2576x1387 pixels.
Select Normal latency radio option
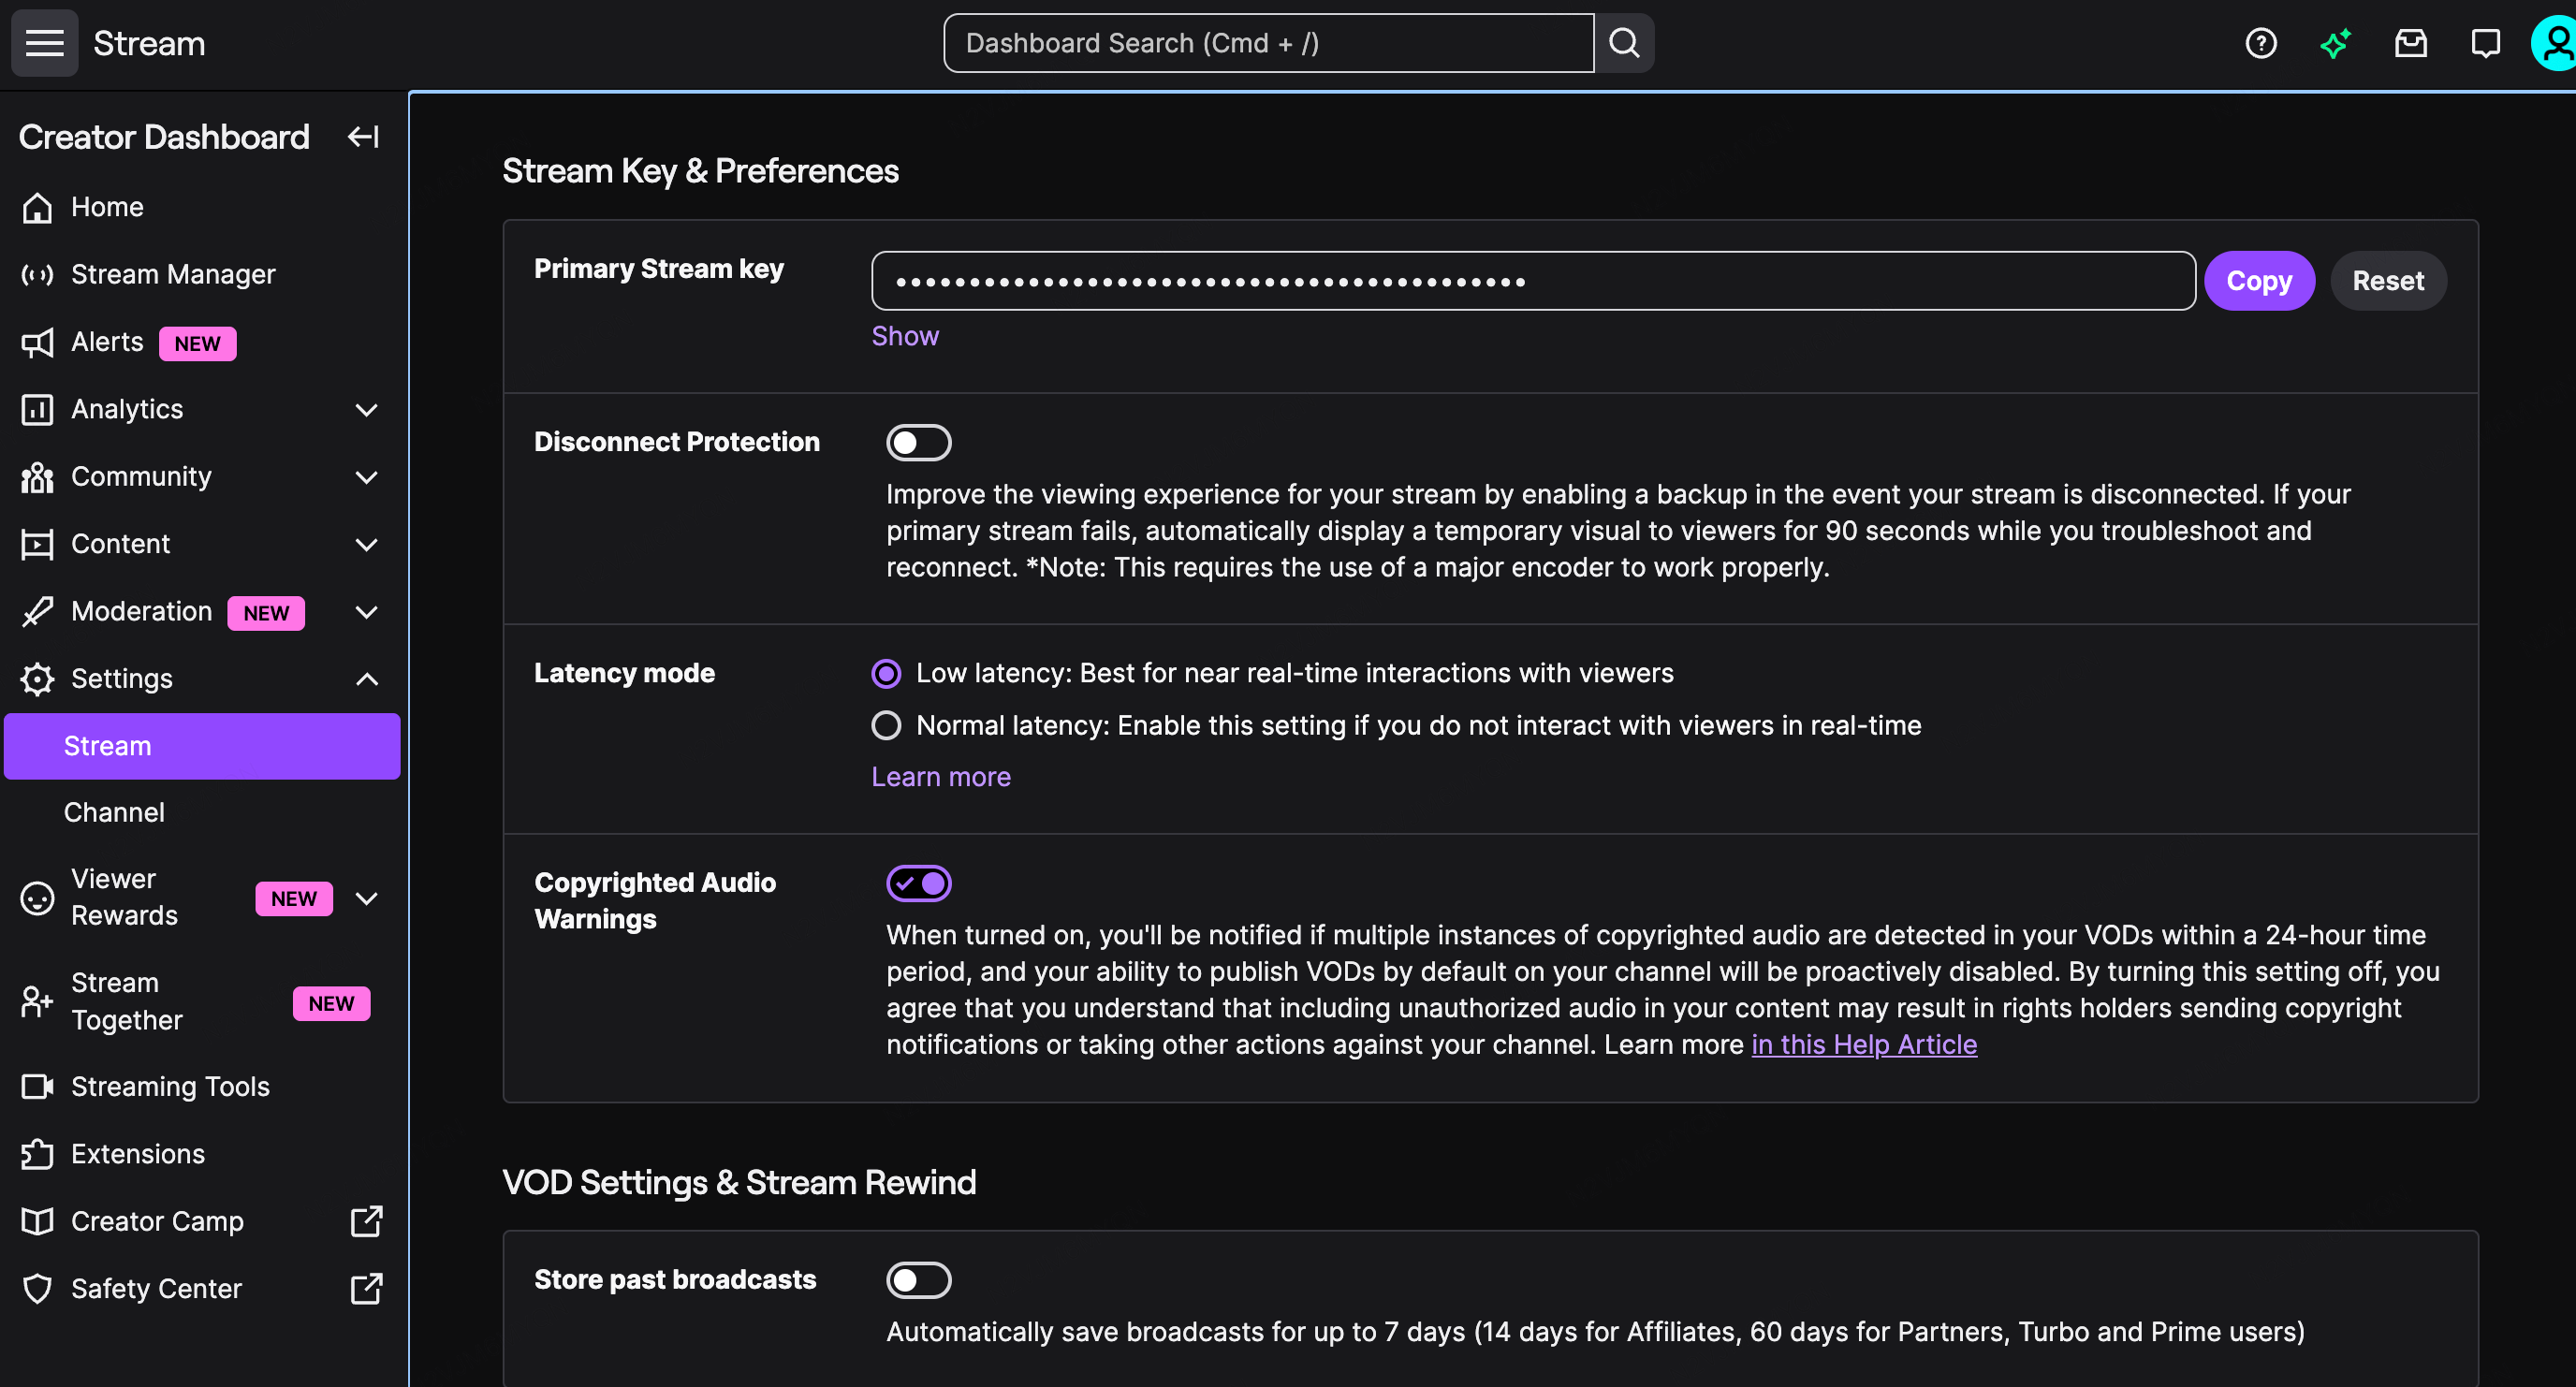pyautogui.click(x=886, y=725)
